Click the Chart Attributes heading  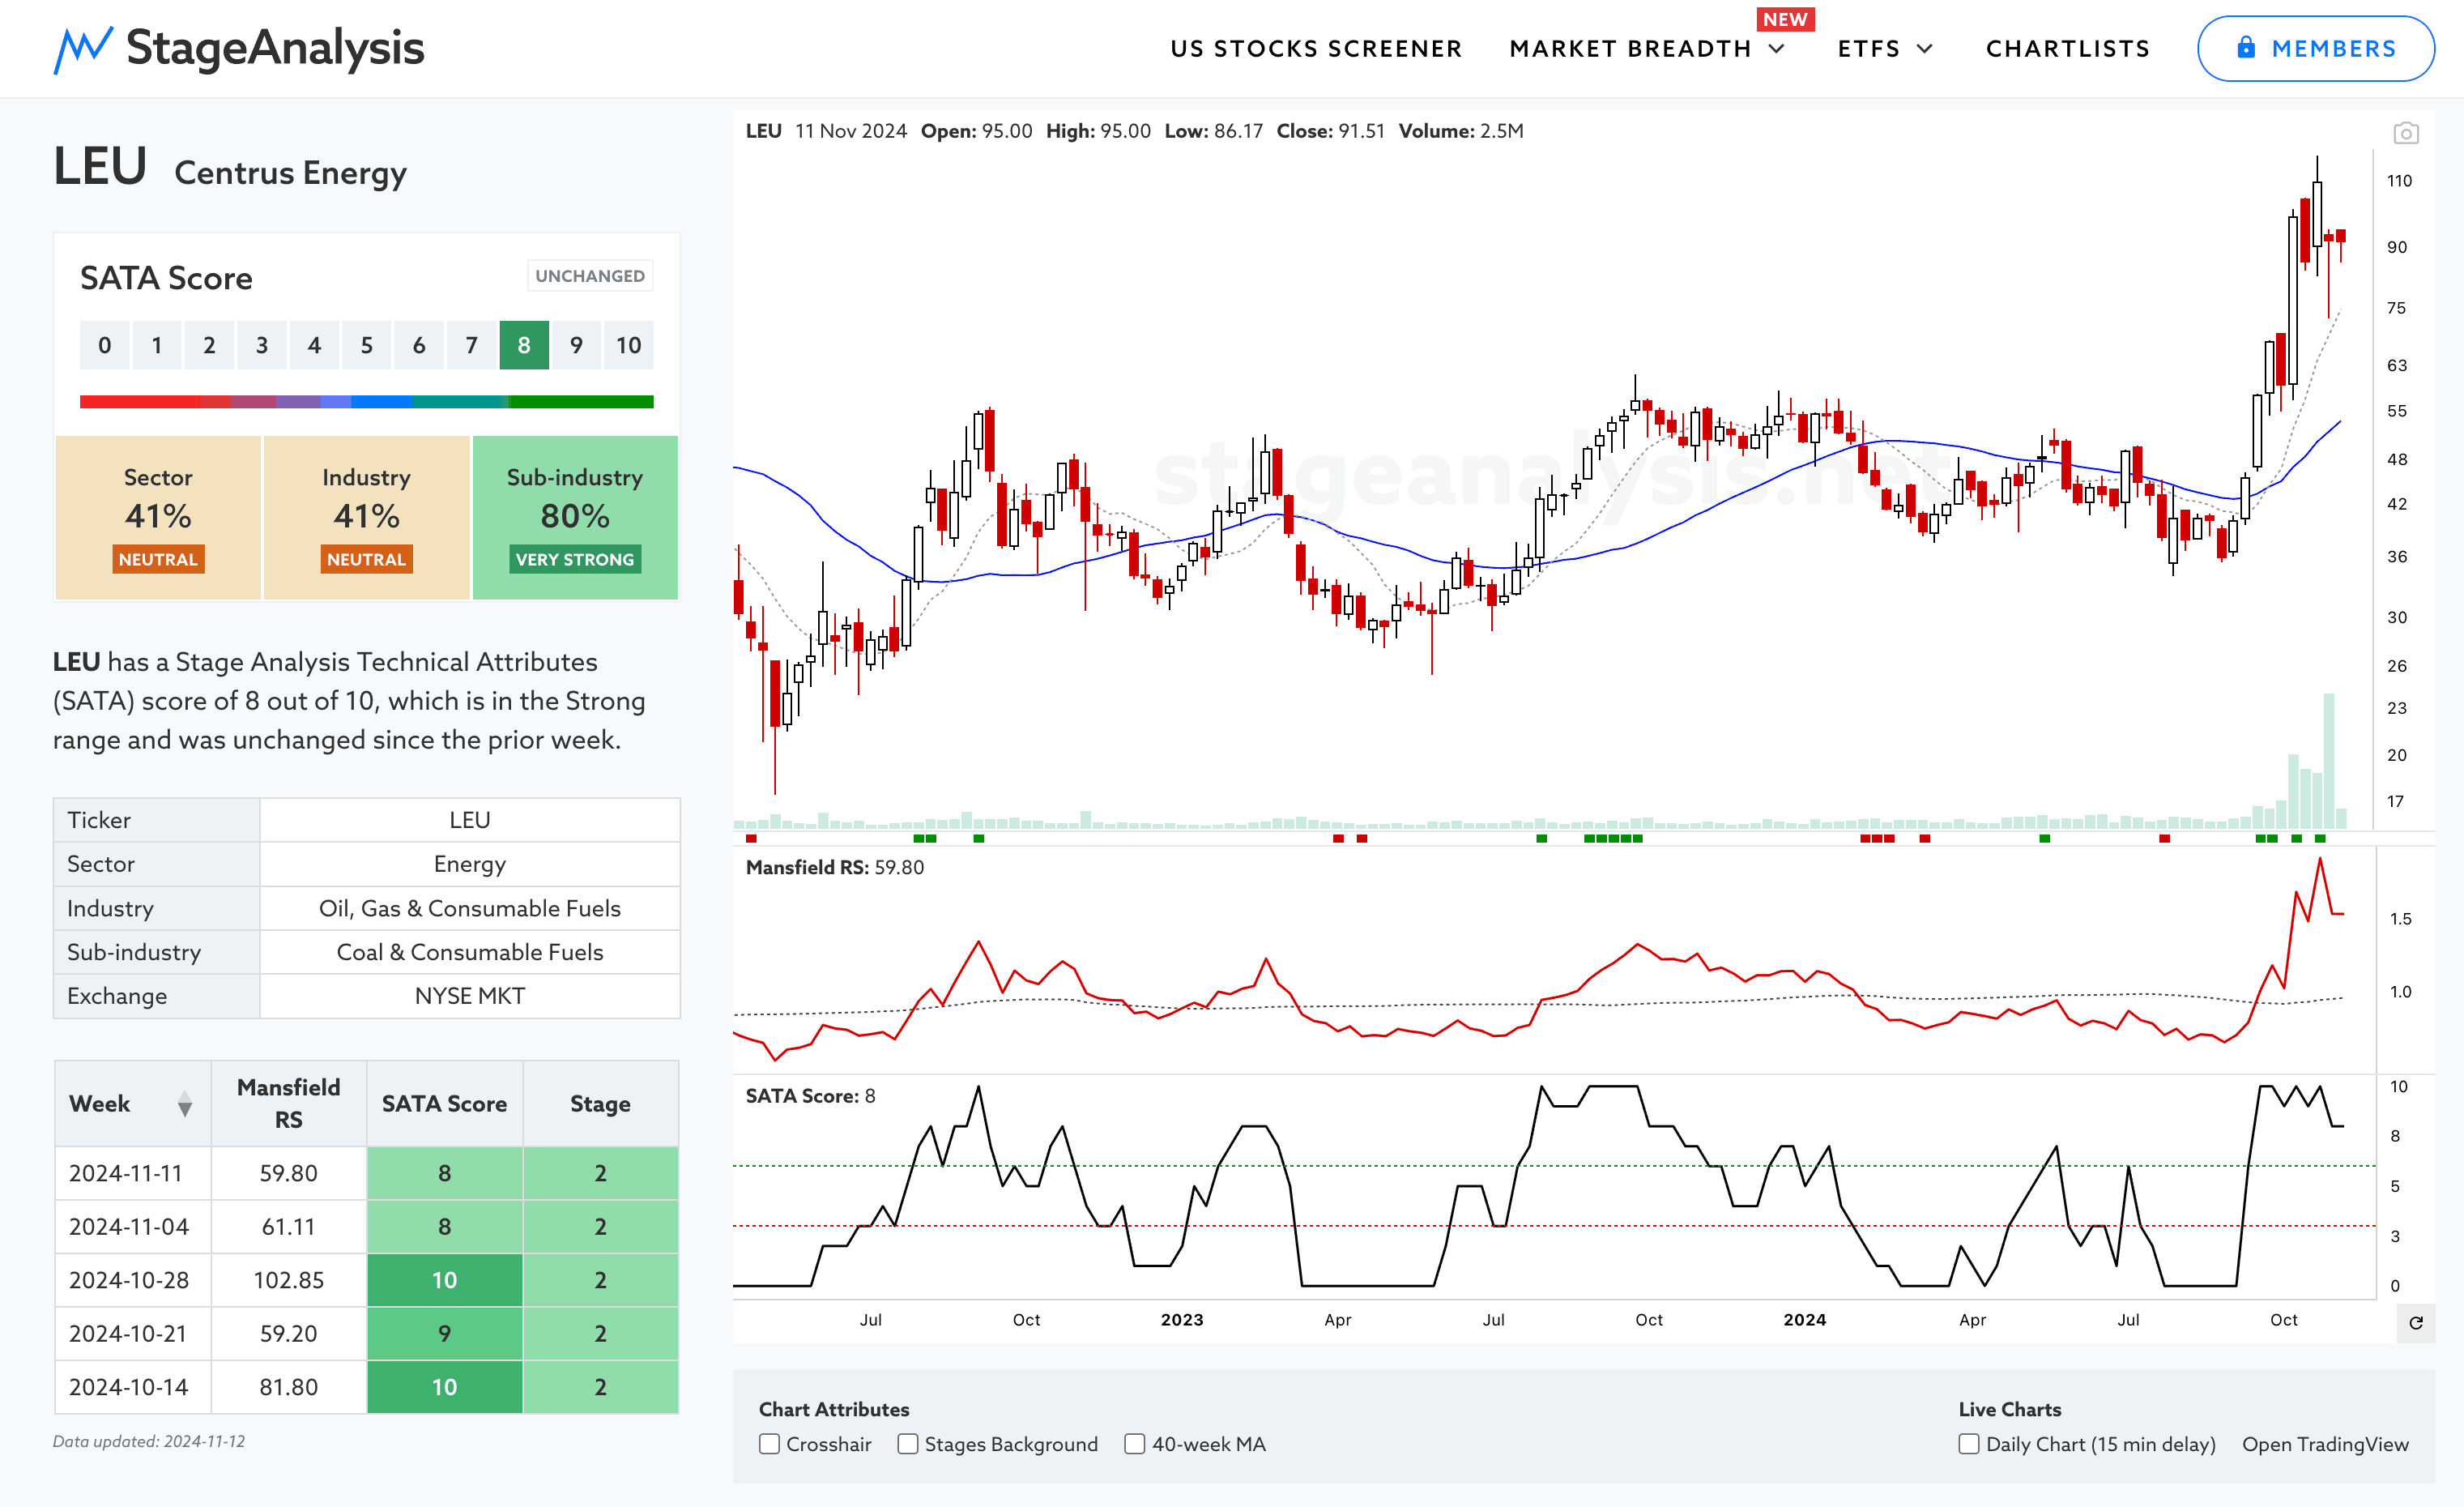tap(833, 1409)
